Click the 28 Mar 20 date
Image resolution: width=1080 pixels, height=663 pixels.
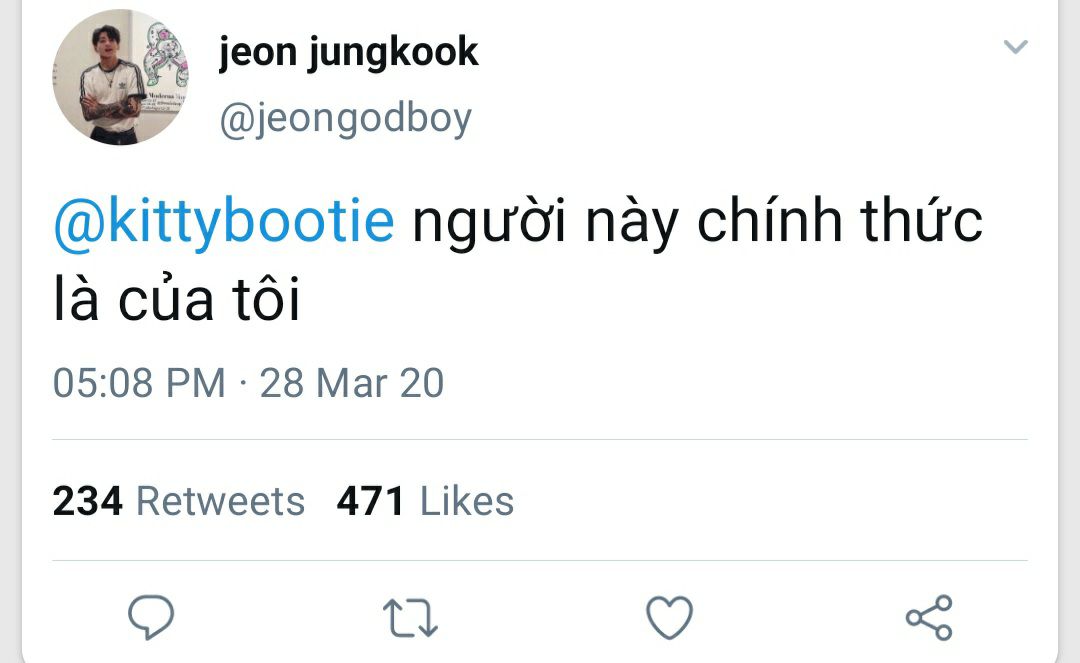pyautogui.click(x=351, y=383)
